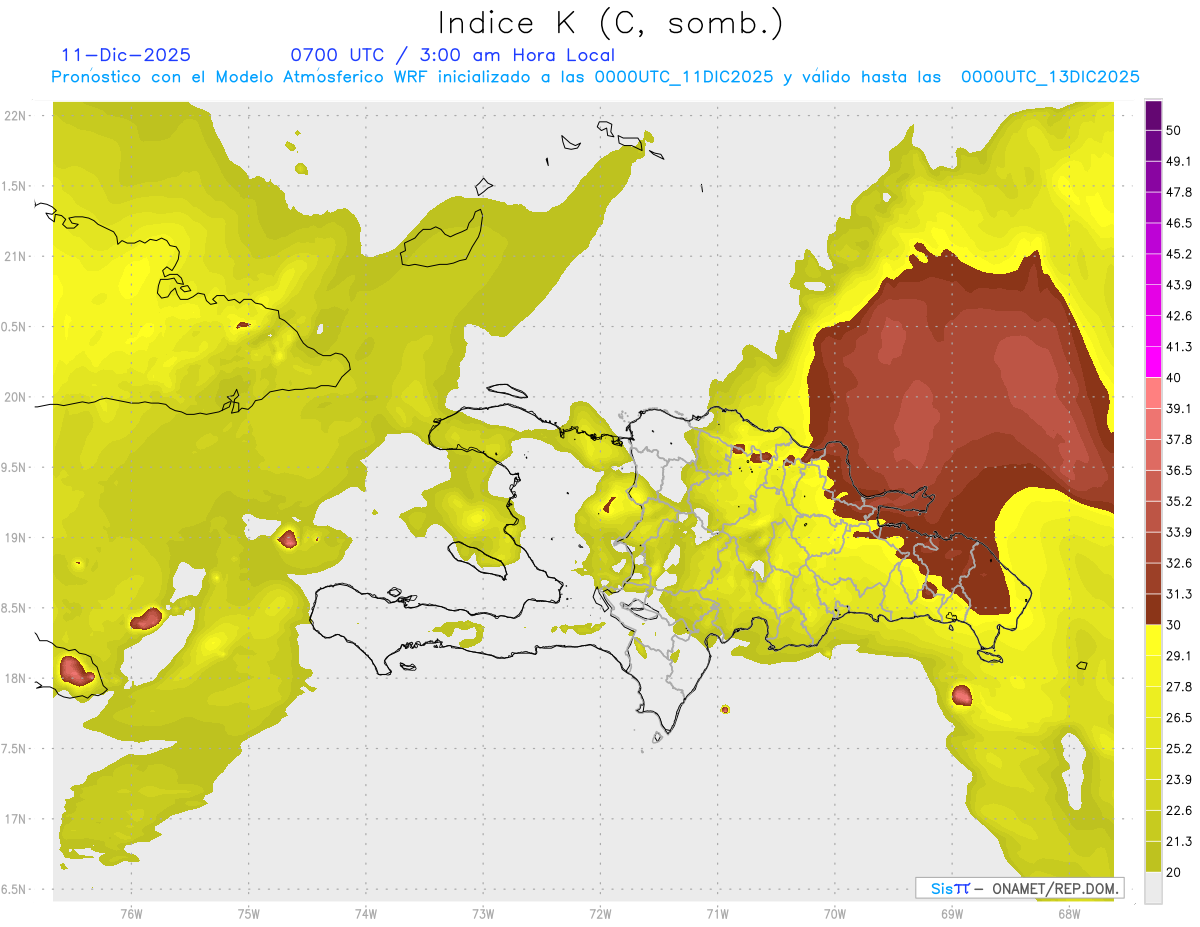This screenshot has height=927, width=1200.
Task: Click the '73W' longitude label
Action: coord(483,914)
